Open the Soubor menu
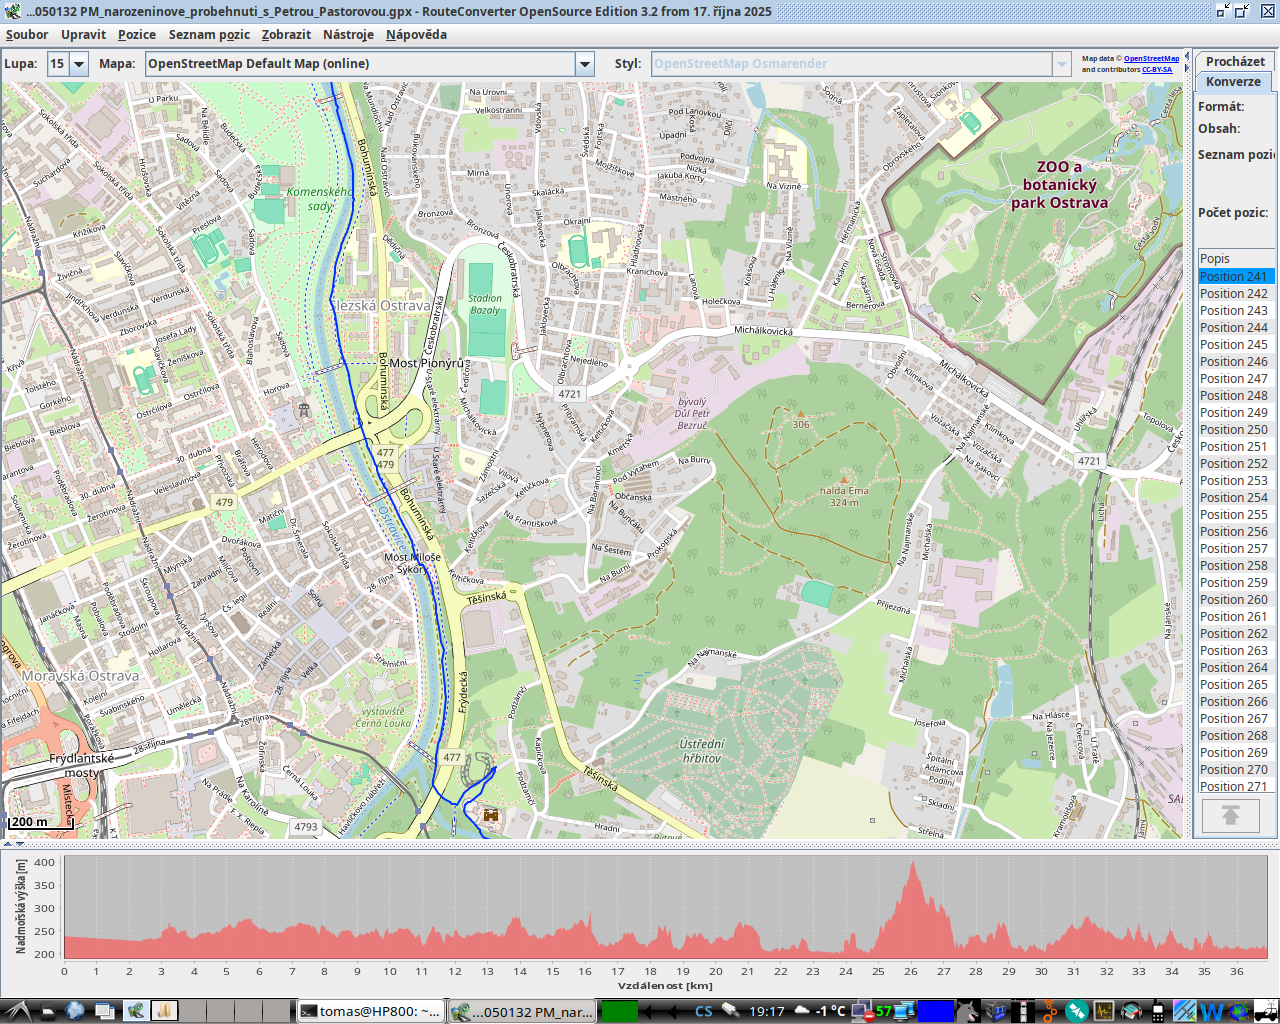This screenshot has width=1280, height=1024. 27,34
